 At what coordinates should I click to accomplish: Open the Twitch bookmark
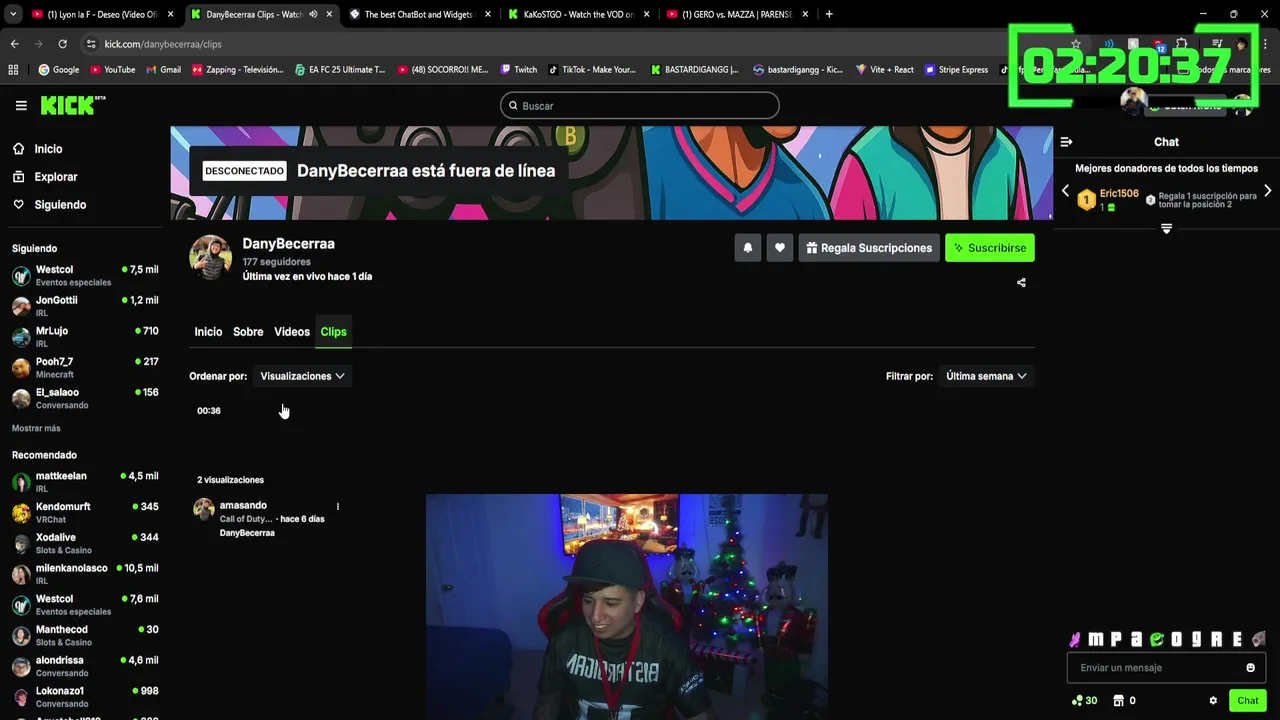(517, 70)
